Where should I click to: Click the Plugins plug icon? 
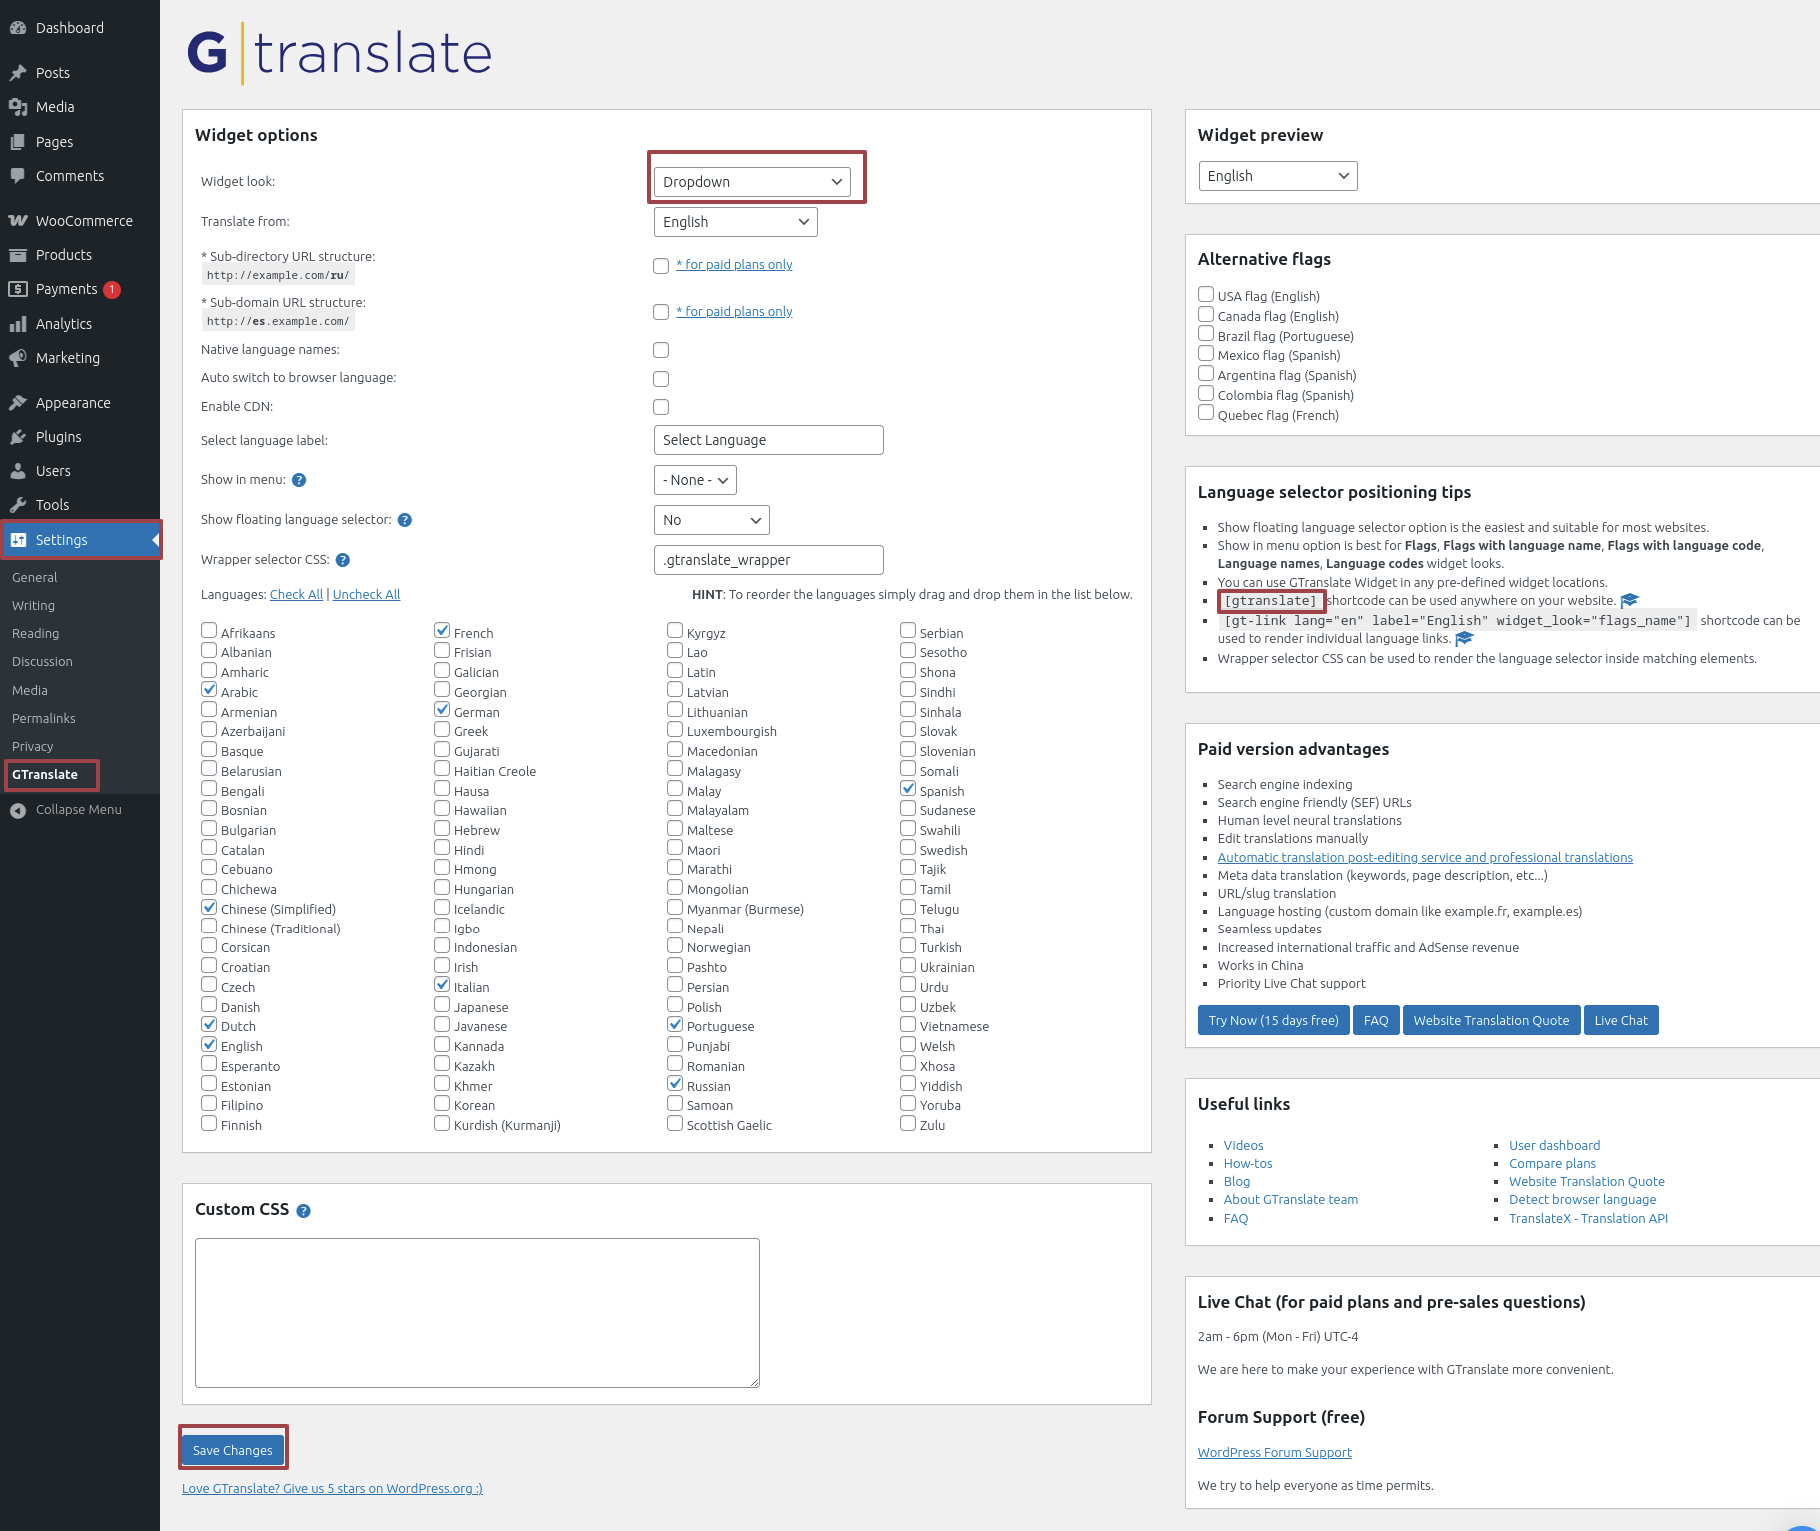point(18,437)
